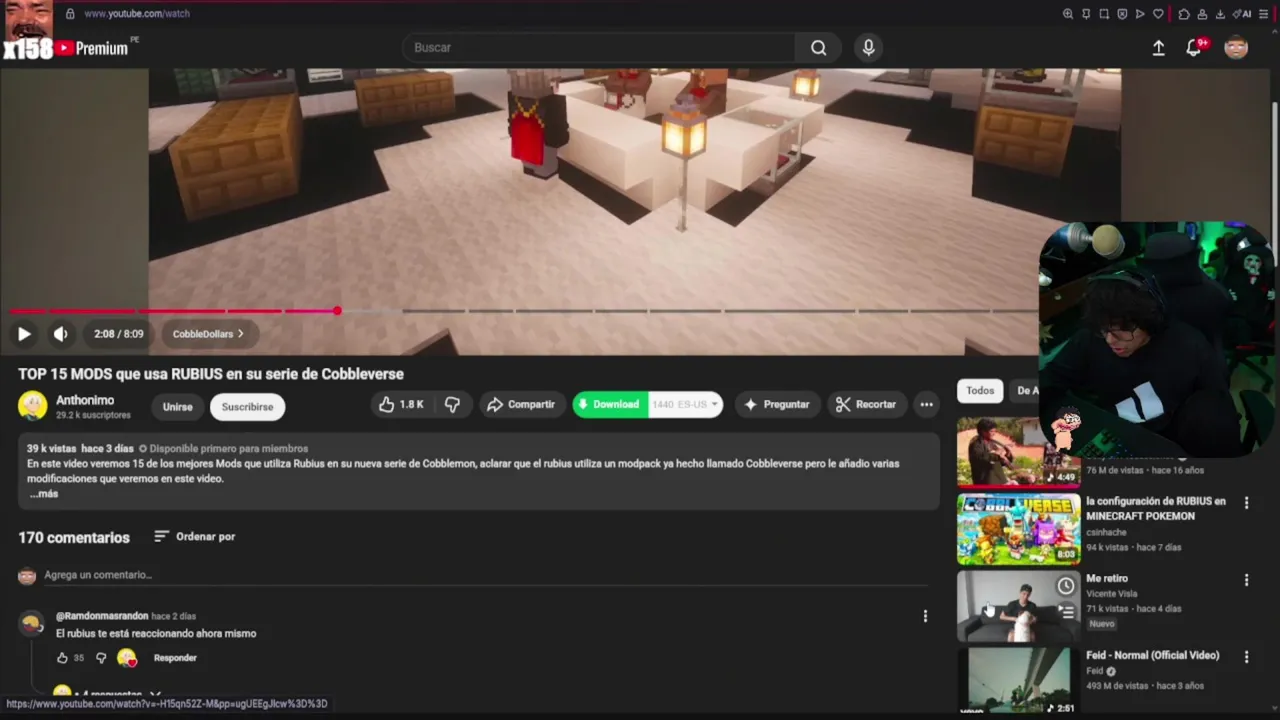Screen dimensions: 1280x720
Task: Click the browser play arrow icon
Action: tap(1140, 14)
